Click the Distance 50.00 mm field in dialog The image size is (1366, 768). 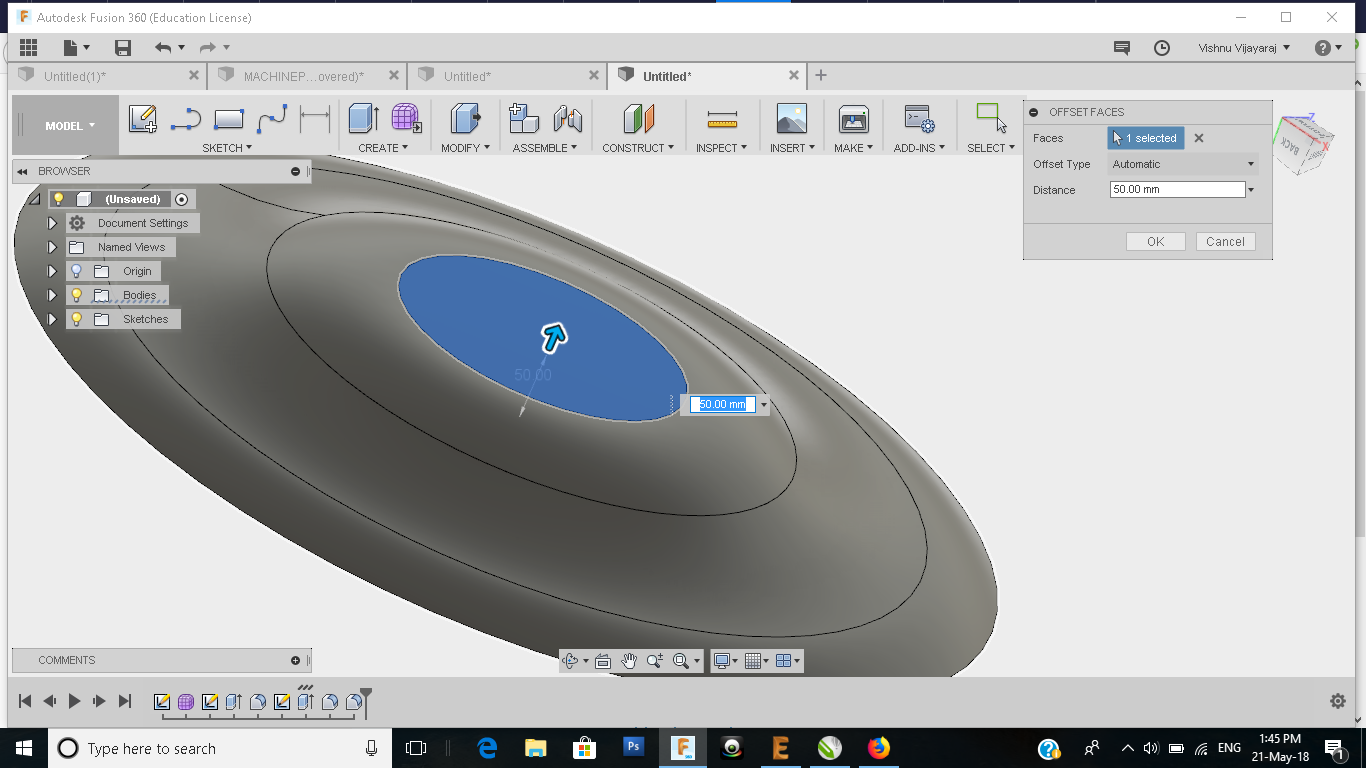tap(1177, 190)
